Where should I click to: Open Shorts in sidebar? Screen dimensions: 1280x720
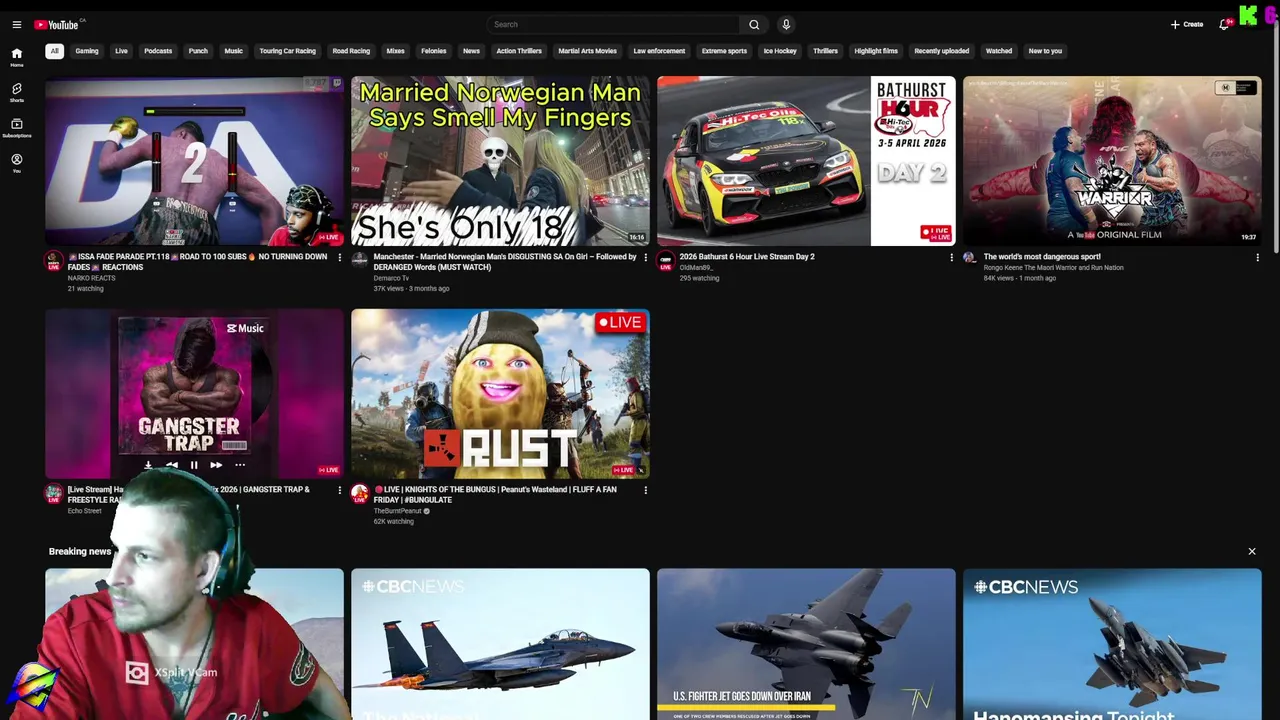[x=16, y=93]
